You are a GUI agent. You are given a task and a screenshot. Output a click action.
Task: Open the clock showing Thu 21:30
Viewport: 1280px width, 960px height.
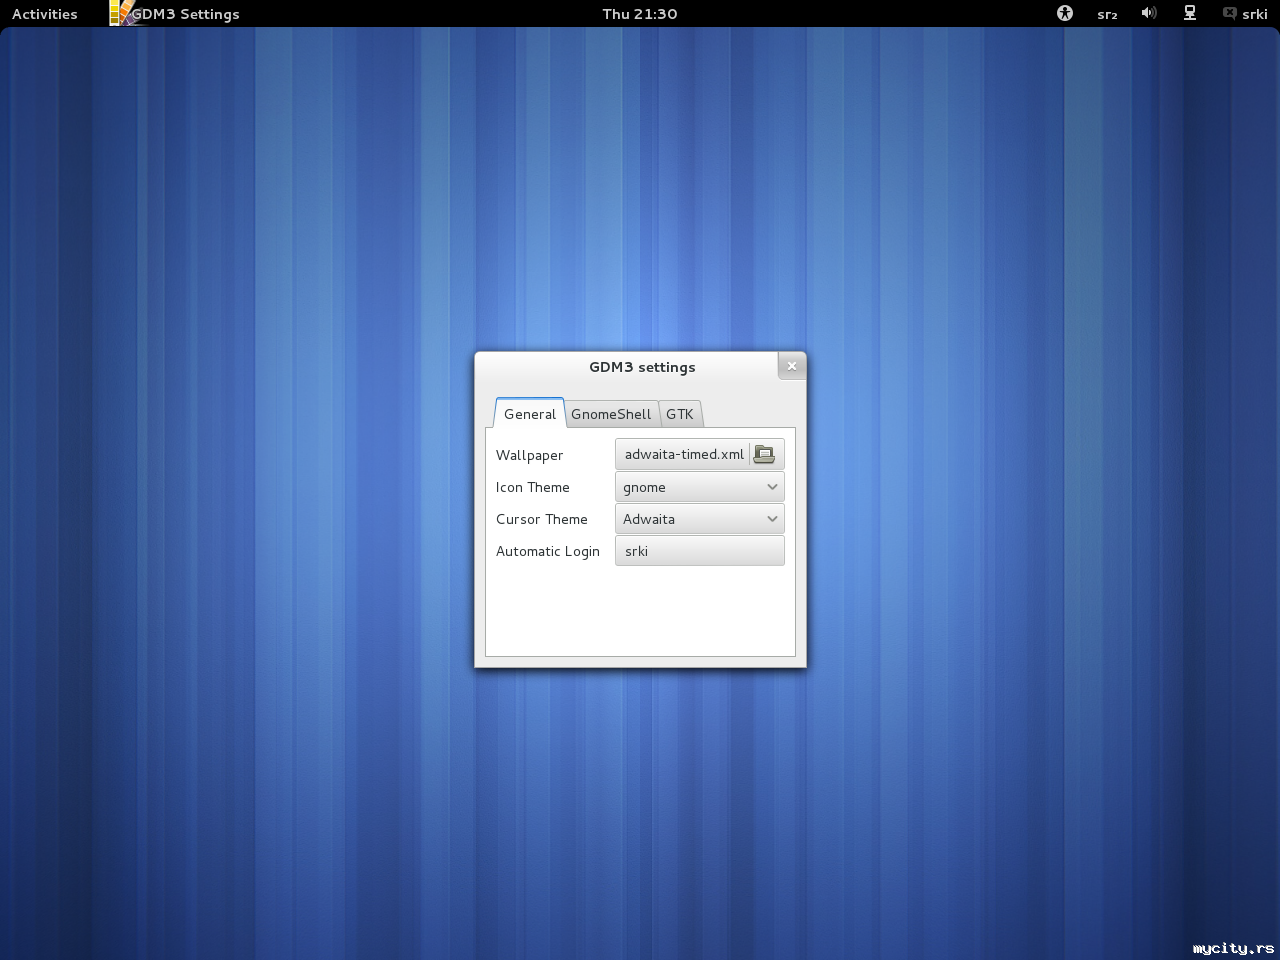tap(640, 14)
